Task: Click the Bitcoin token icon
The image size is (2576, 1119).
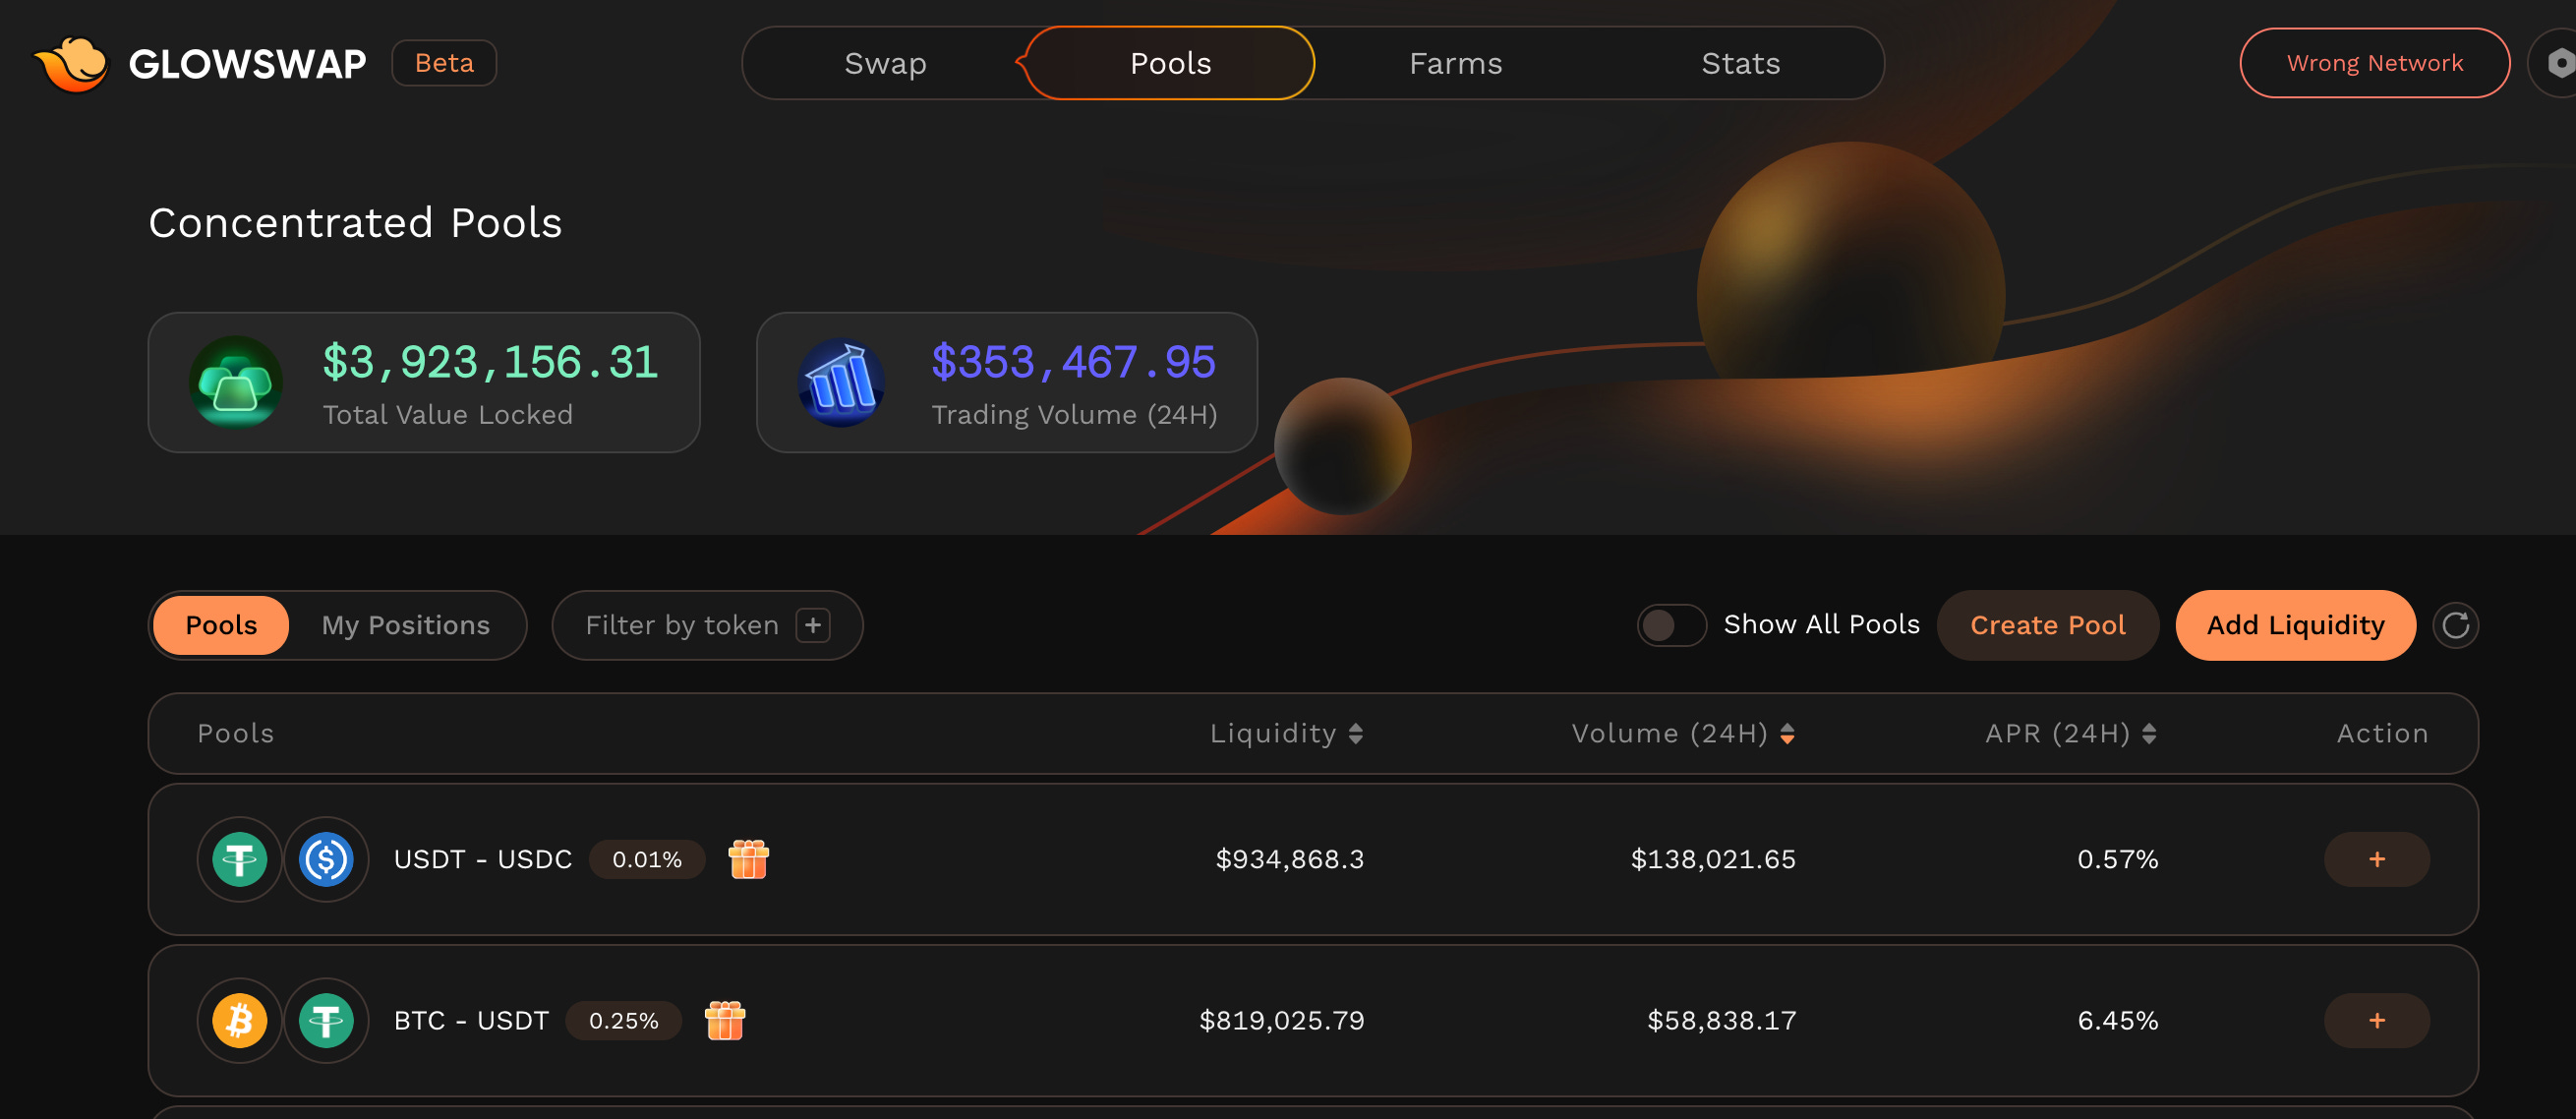Action: pyautogui.click(x=239, y=1020)
